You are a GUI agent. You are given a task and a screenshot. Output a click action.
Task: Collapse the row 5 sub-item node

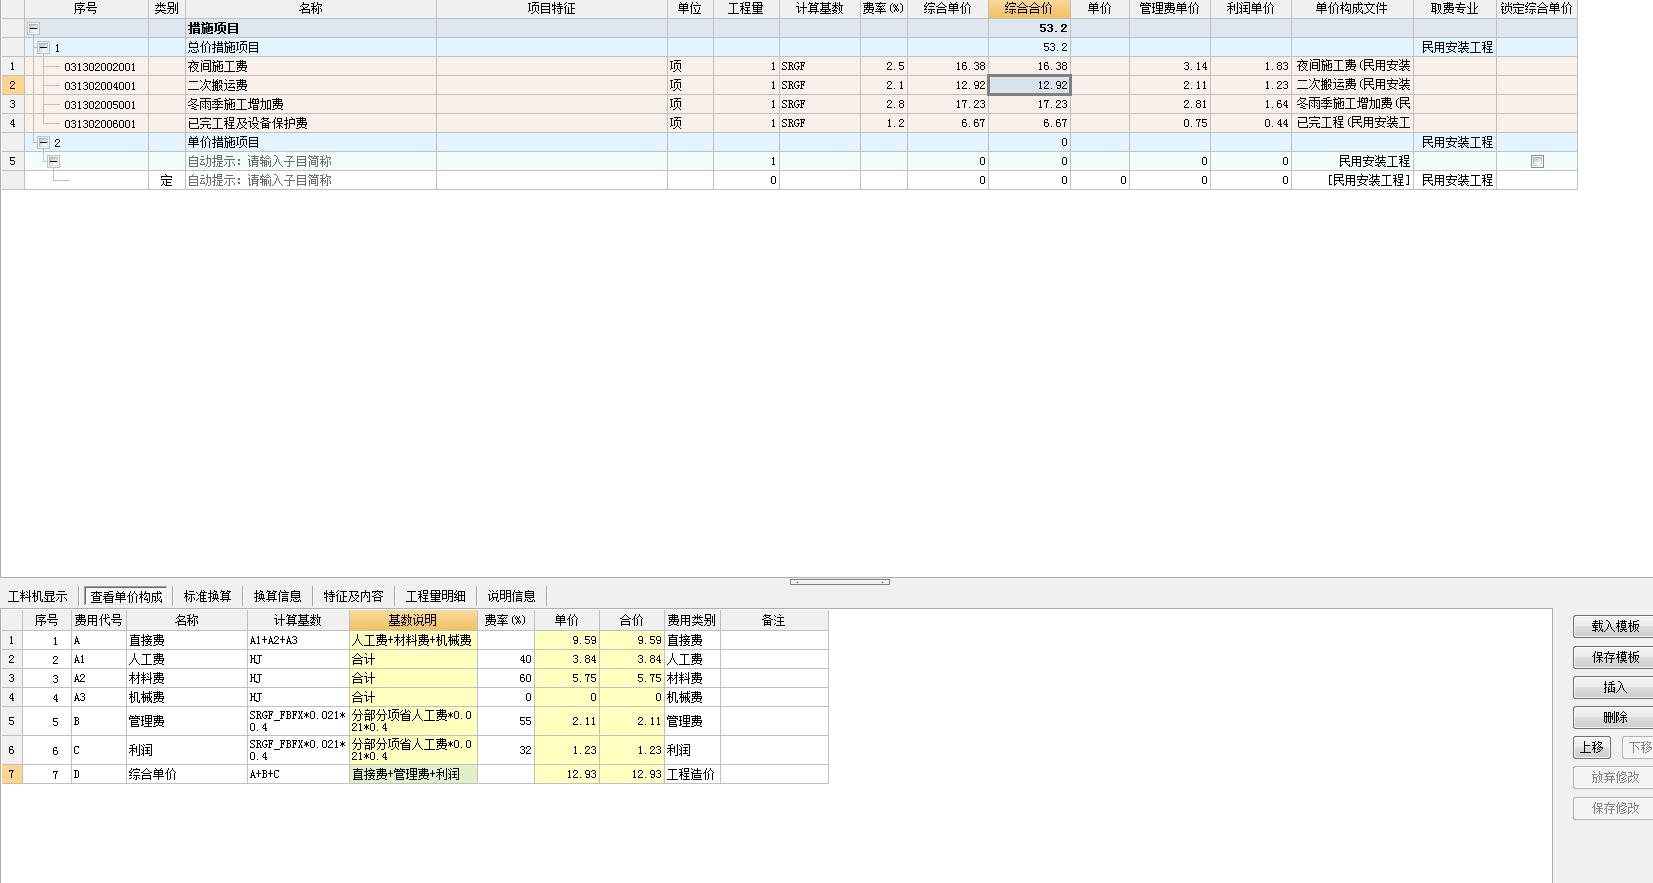point(53,161)
